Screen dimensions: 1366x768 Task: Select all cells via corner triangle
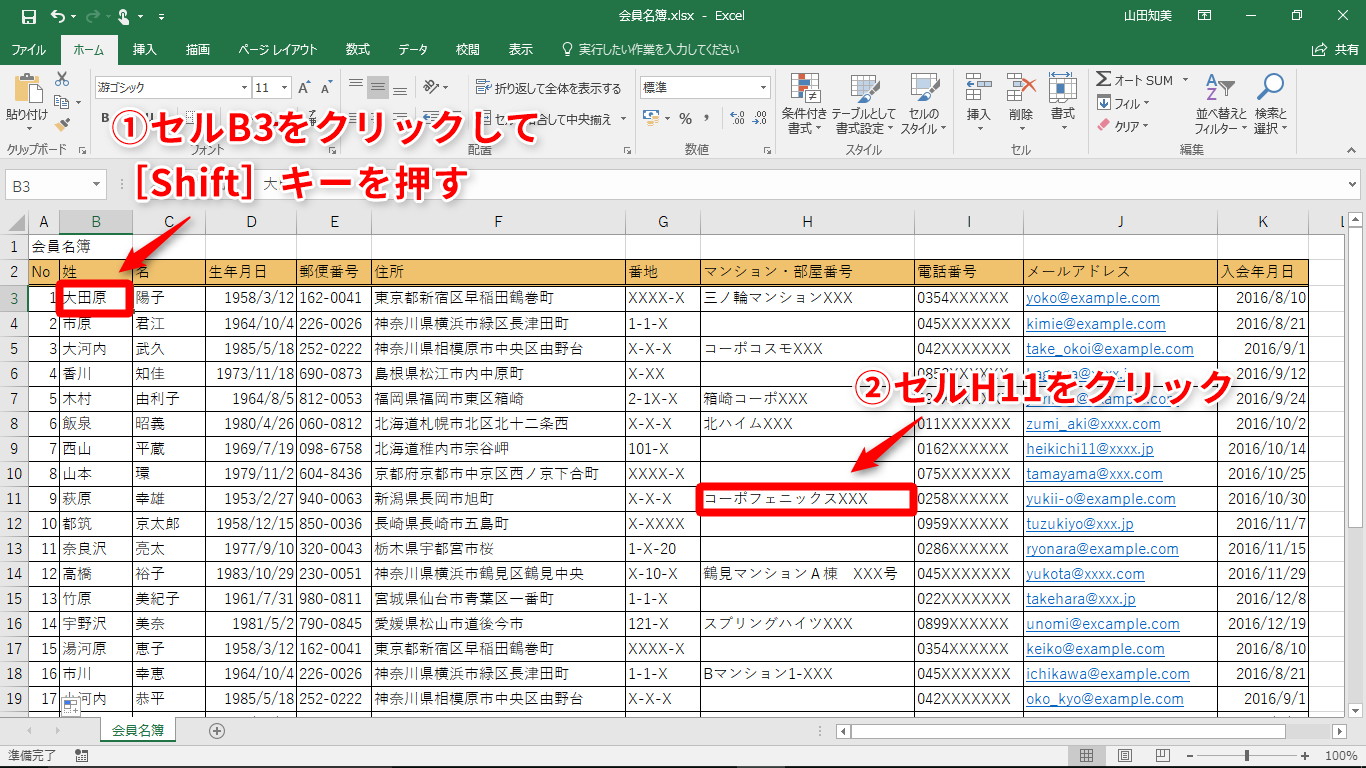pos(17,222)
